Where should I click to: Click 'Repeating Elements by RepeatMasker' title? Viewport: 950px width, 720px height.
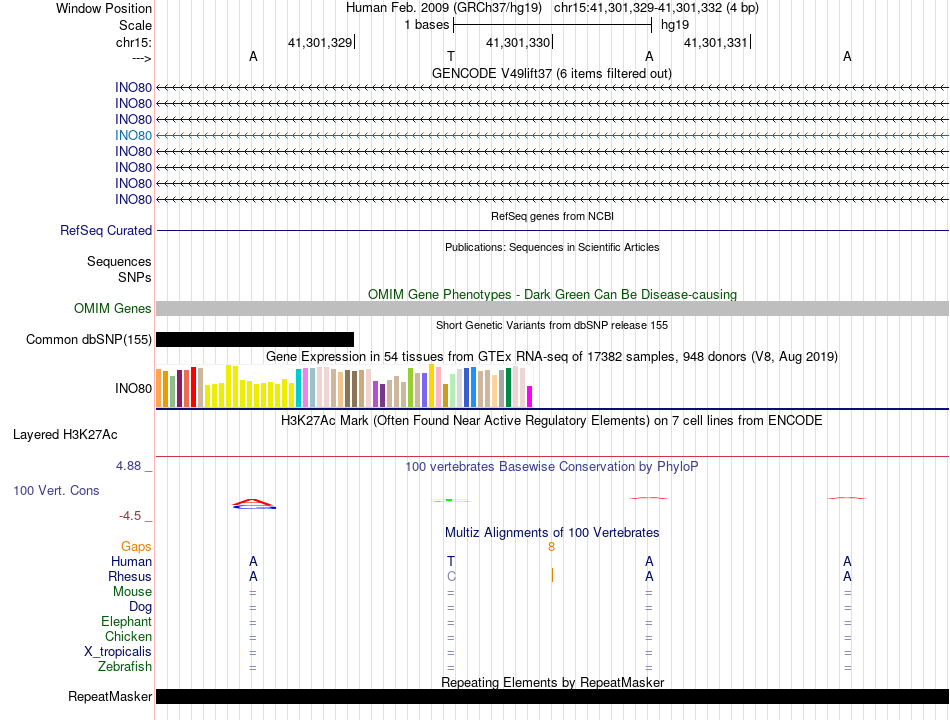(553, 682)
